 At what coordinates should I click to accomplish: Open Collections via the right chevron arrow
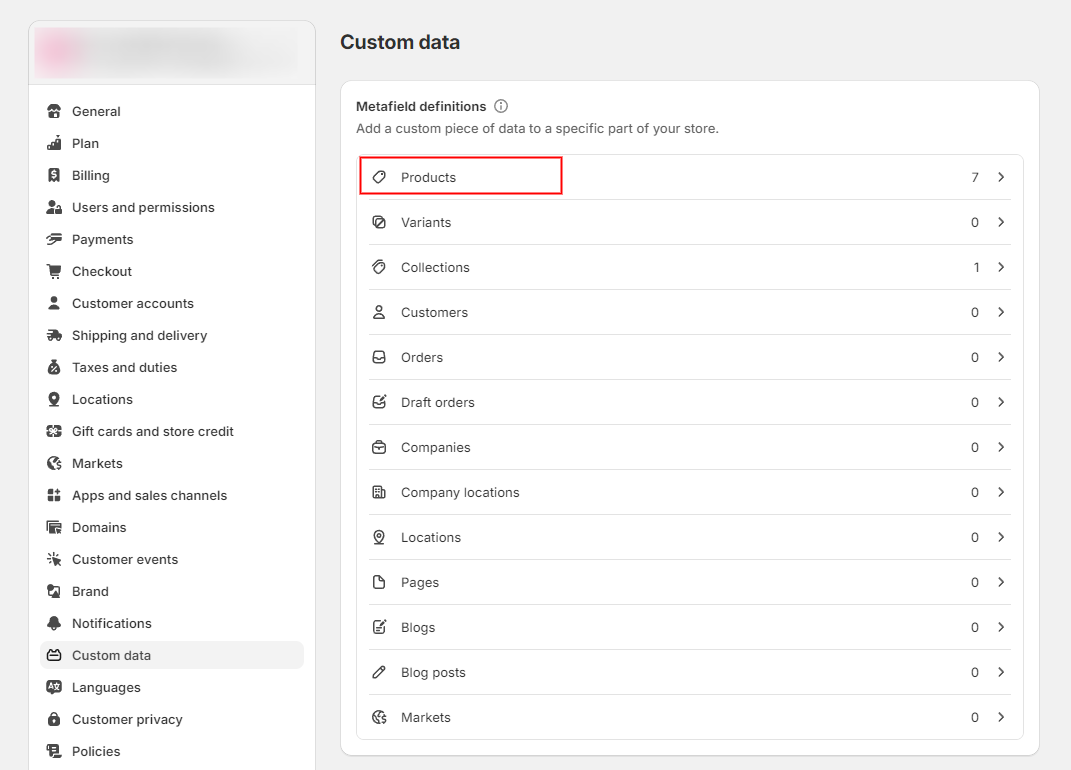point(1001,267)
